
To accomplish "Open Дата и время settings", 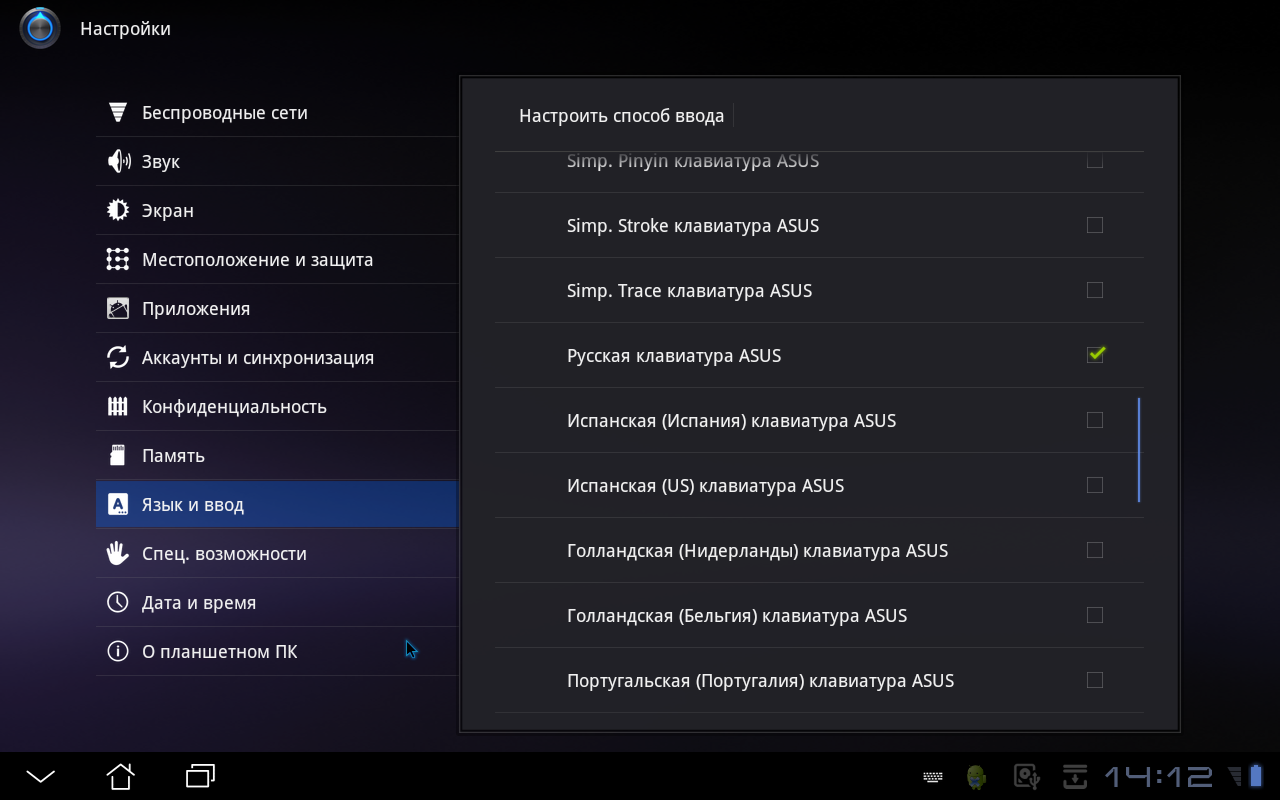I will click(x=199, y=603).
